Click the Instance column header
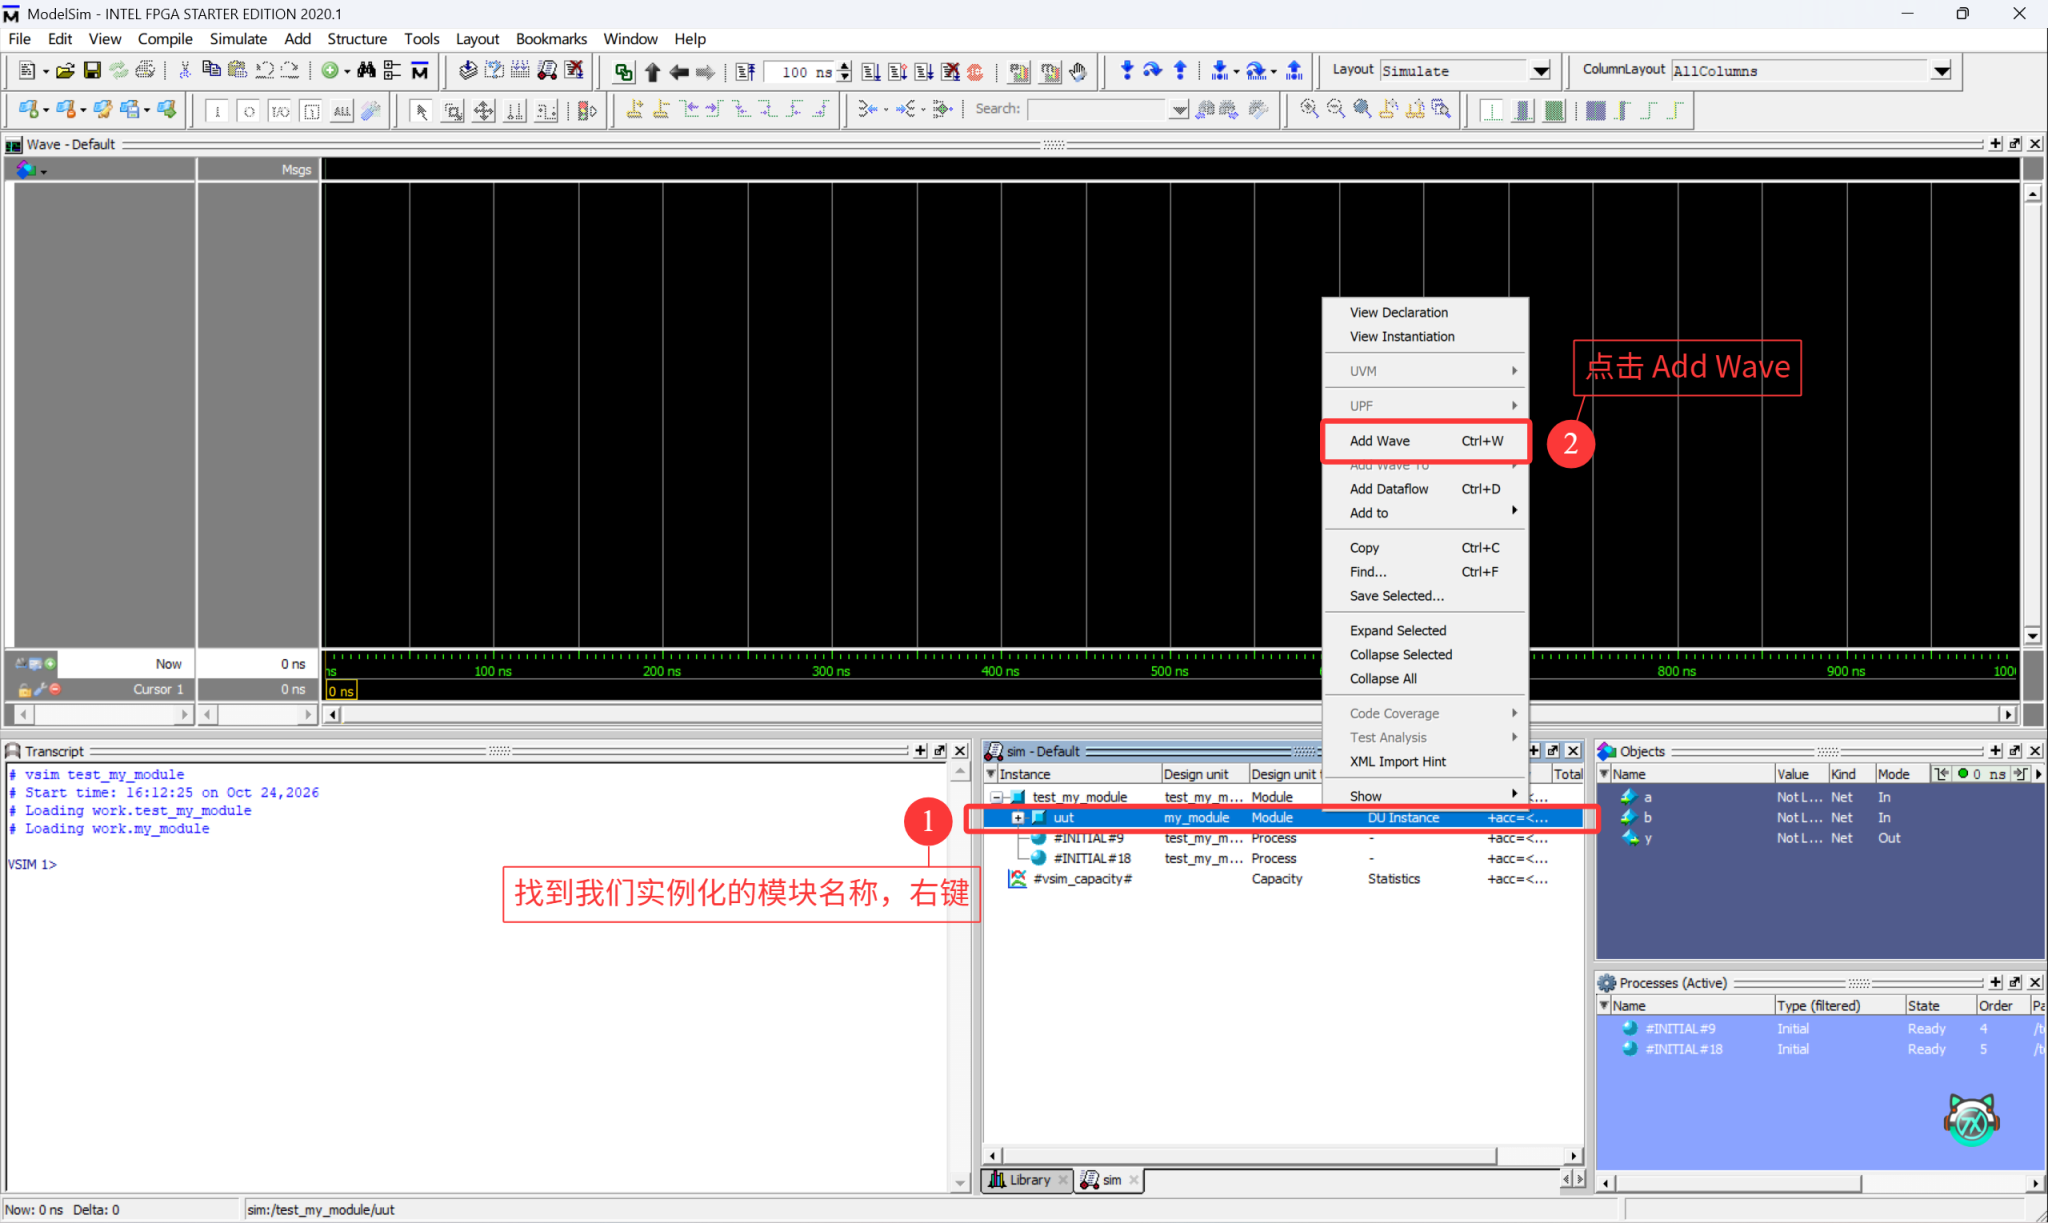 [1076, 774]
